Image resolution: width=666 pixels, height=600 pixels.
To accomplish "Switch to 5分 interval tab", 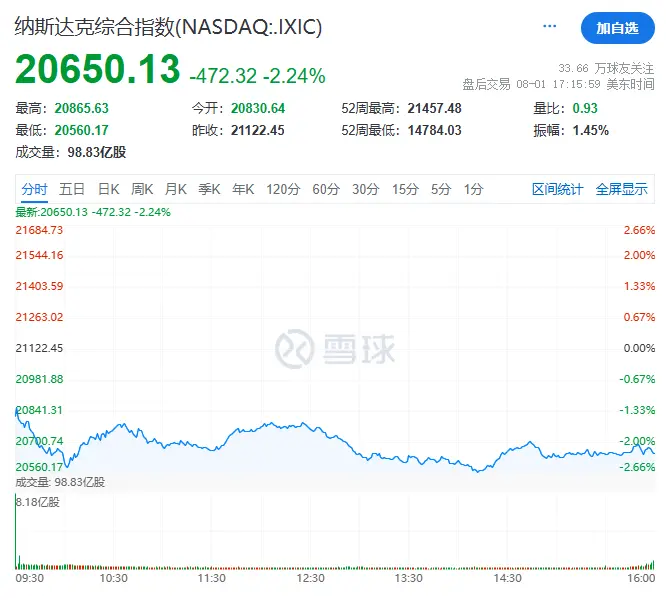I will pos(440,189).
